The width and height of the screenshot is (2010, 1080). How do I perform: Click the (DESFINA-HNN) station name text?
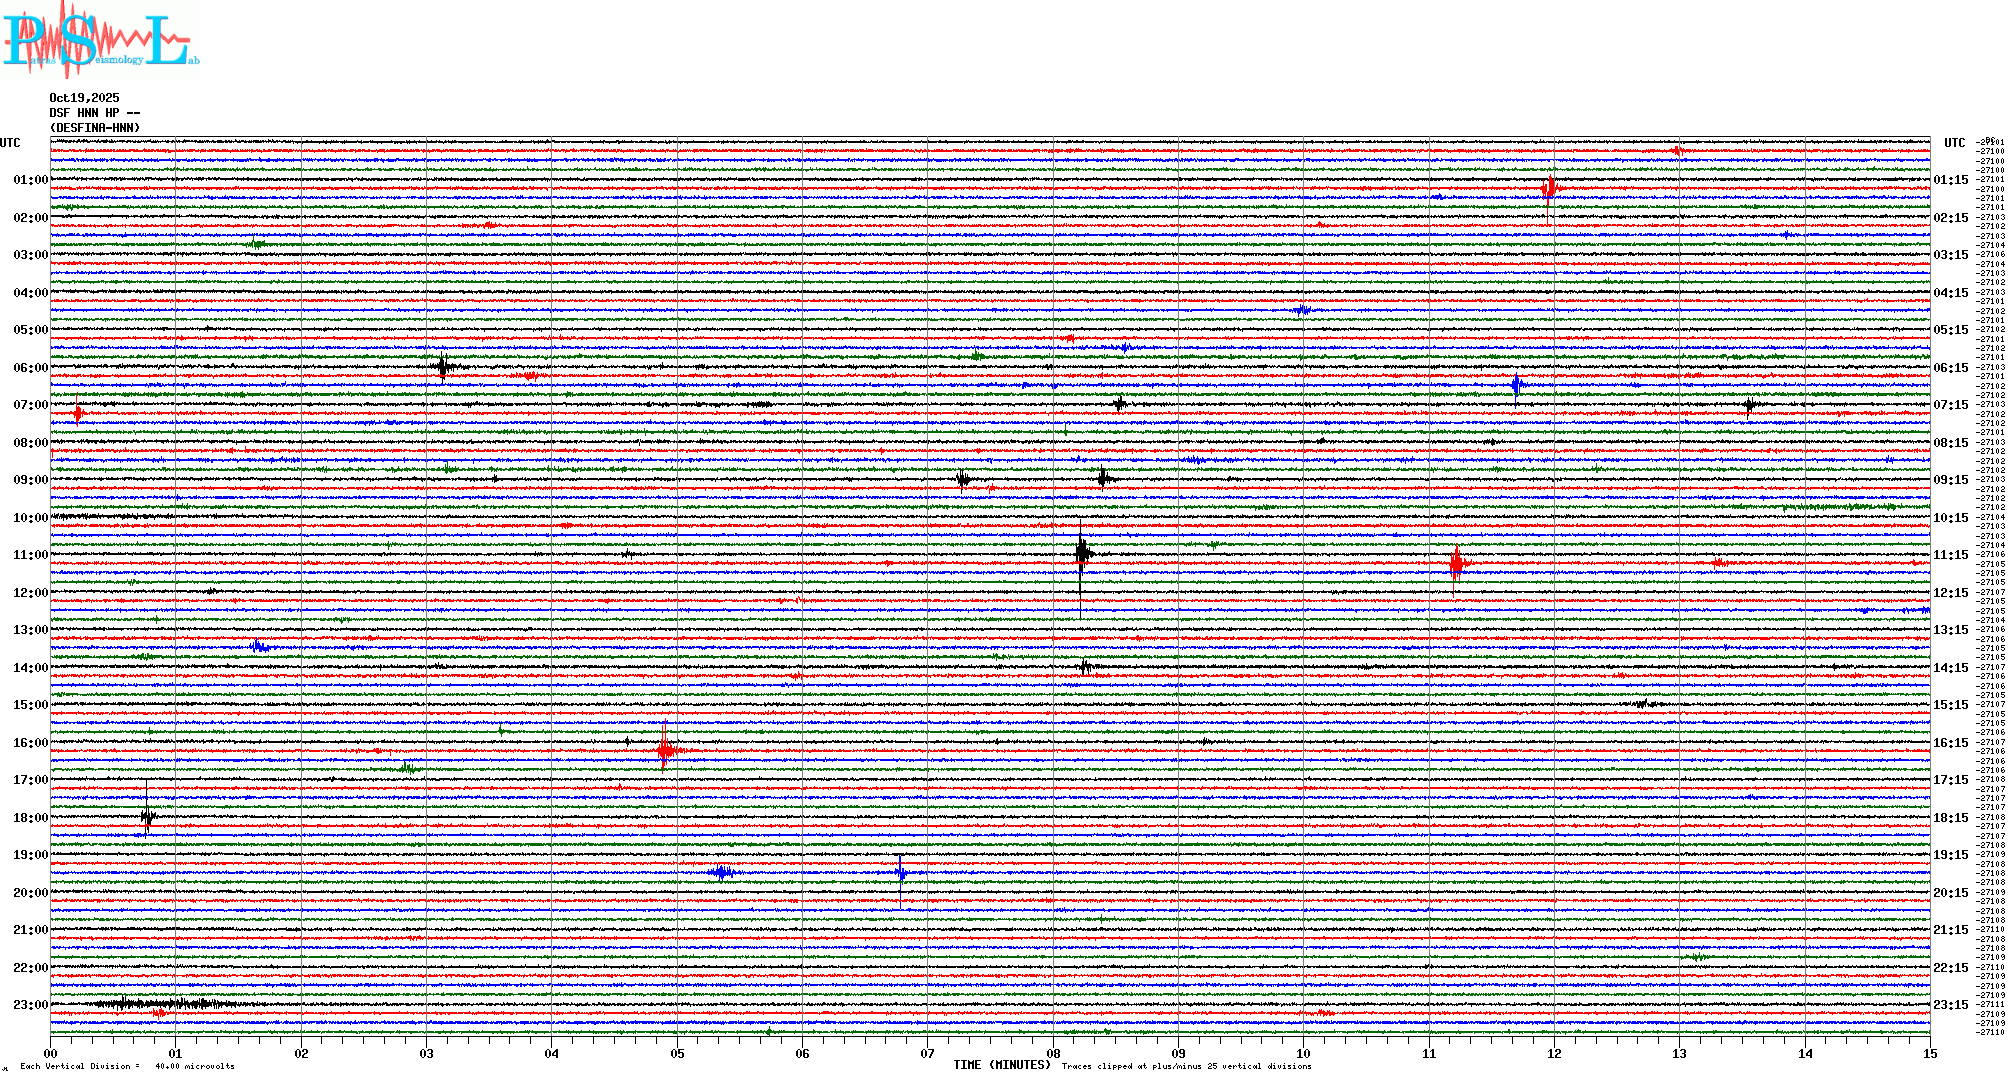(95, 128)
